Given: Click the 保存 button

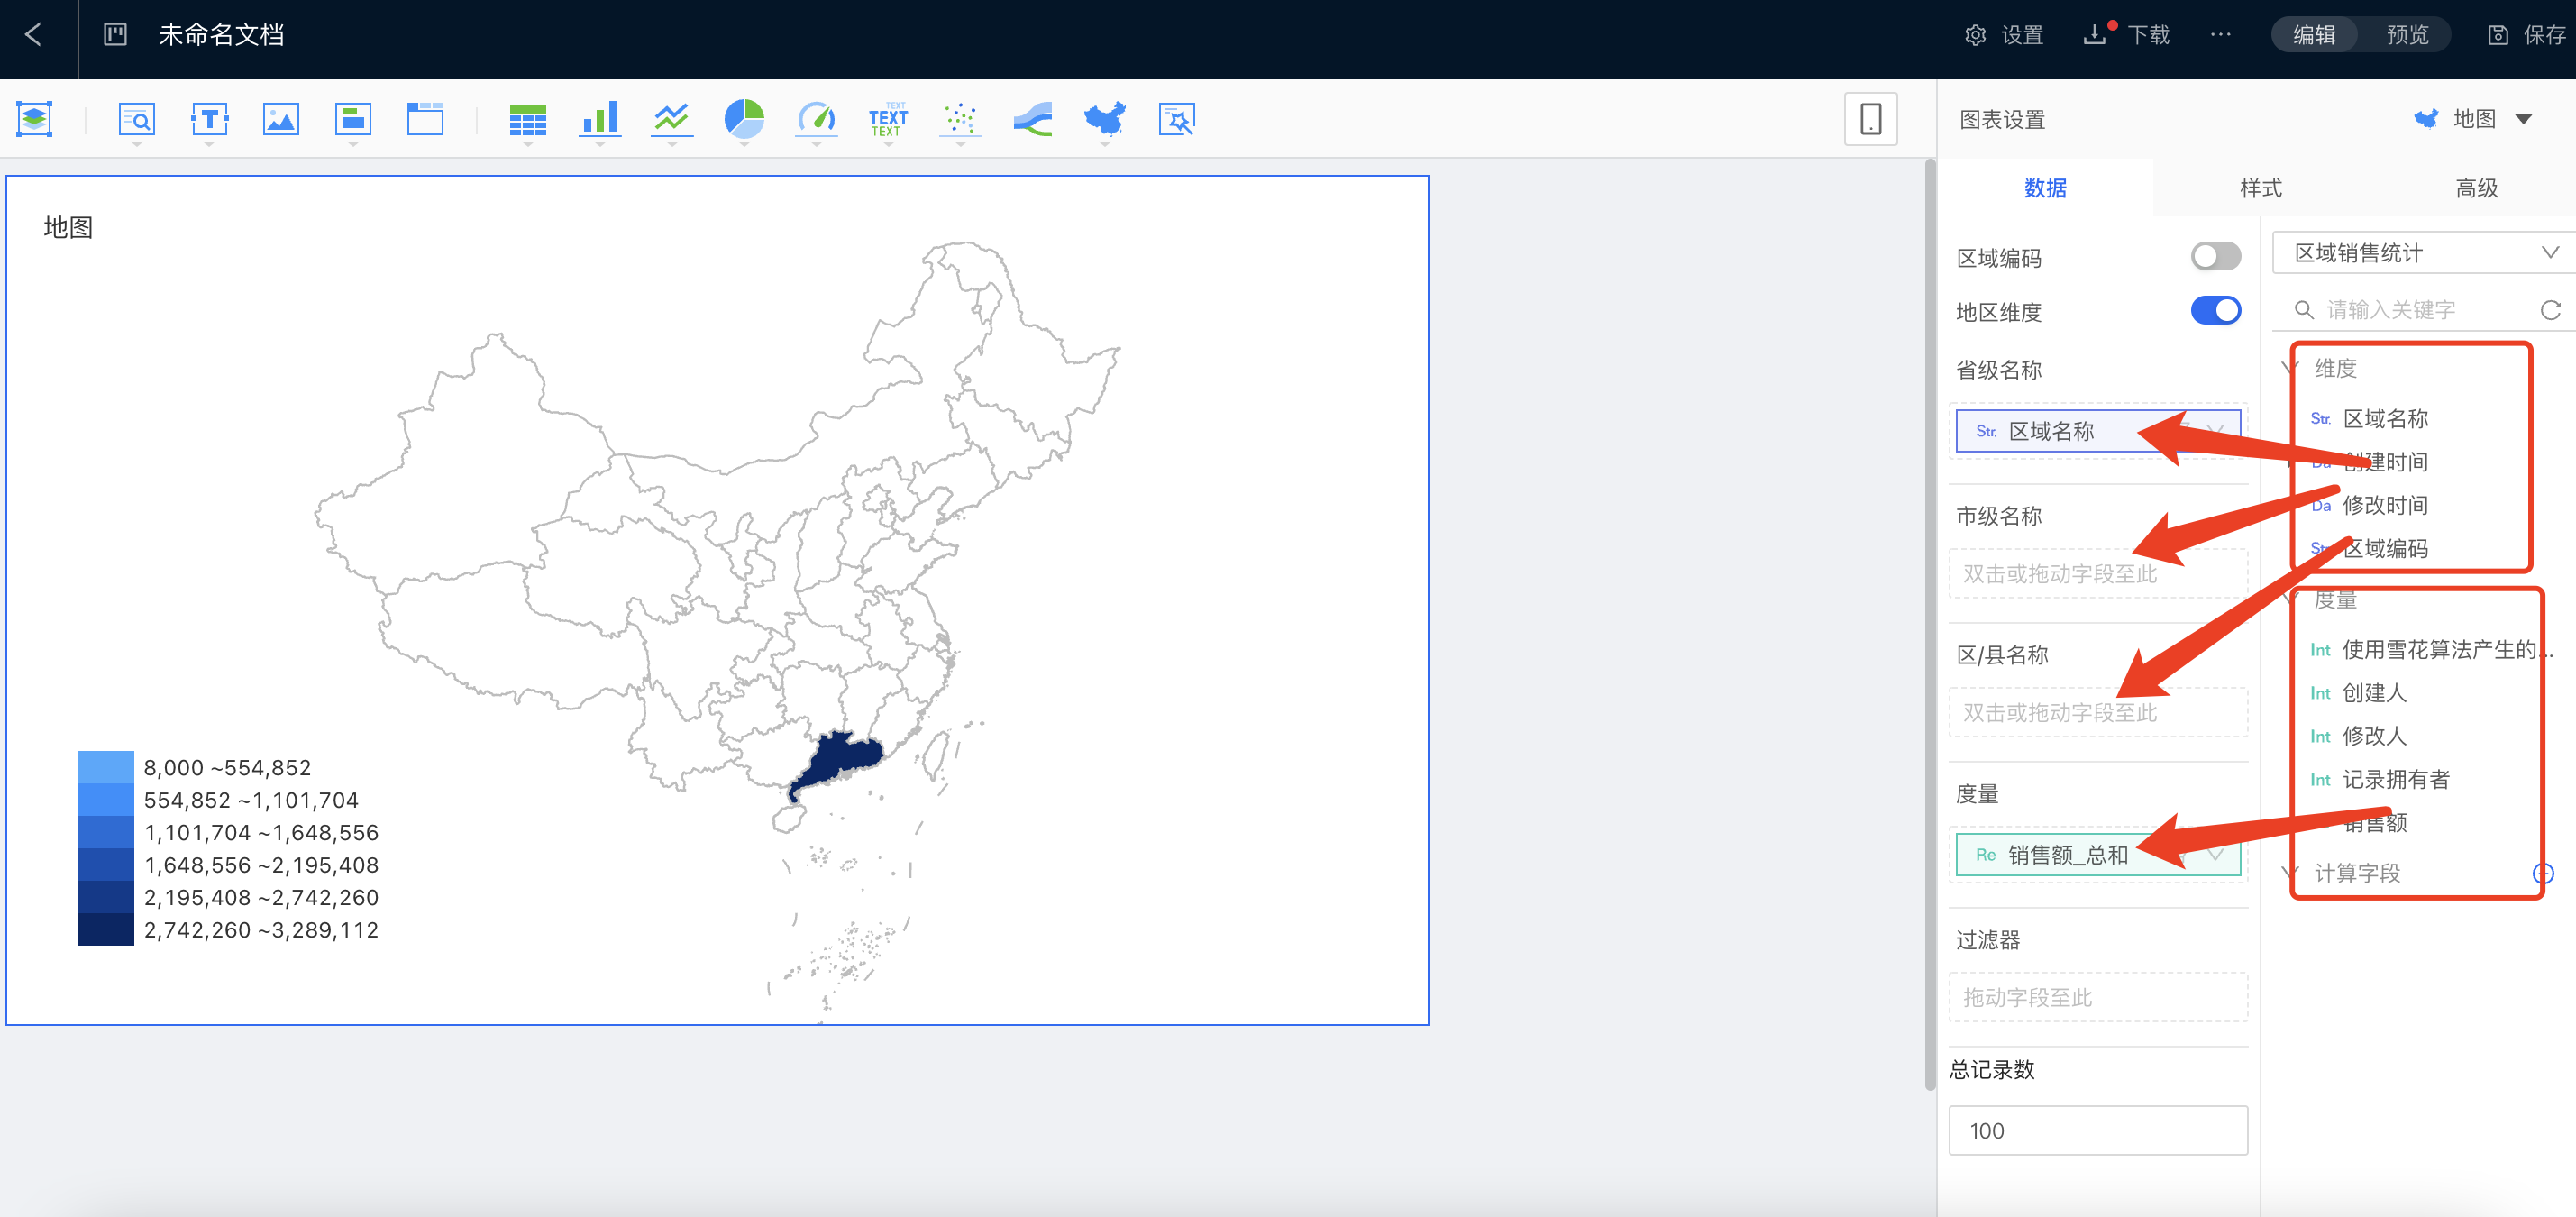Looking at the screenshot, I should [2526, 35].
